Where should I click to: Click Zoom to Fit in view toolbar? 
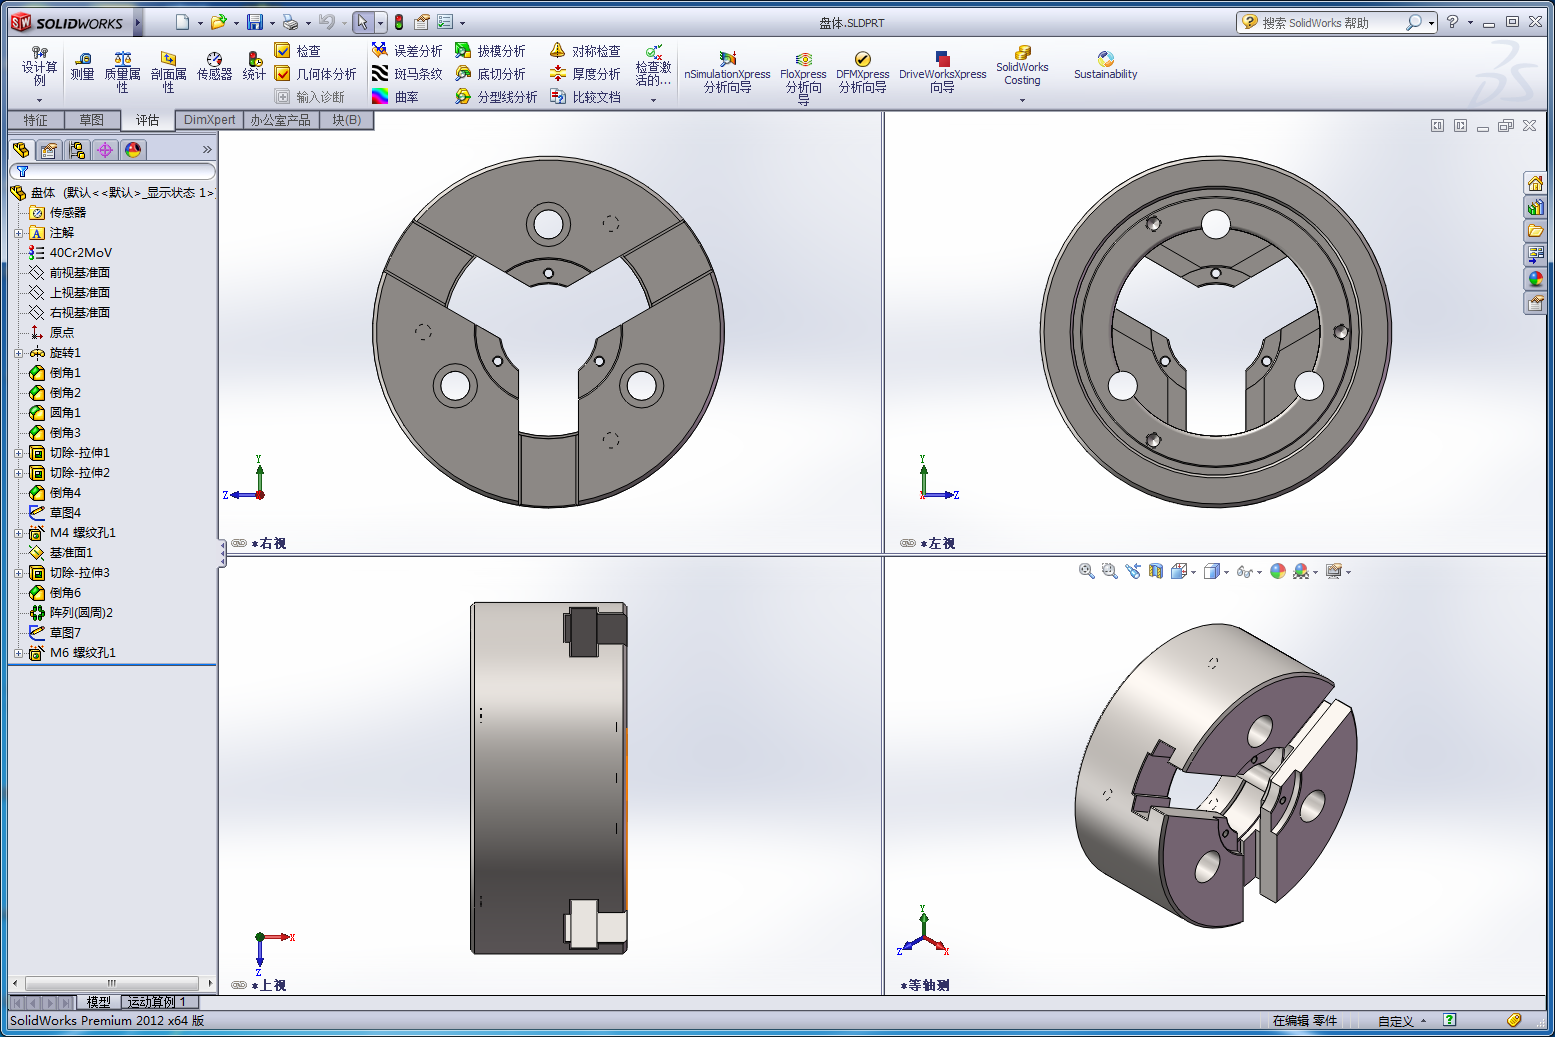click(x=1087, y=571)
